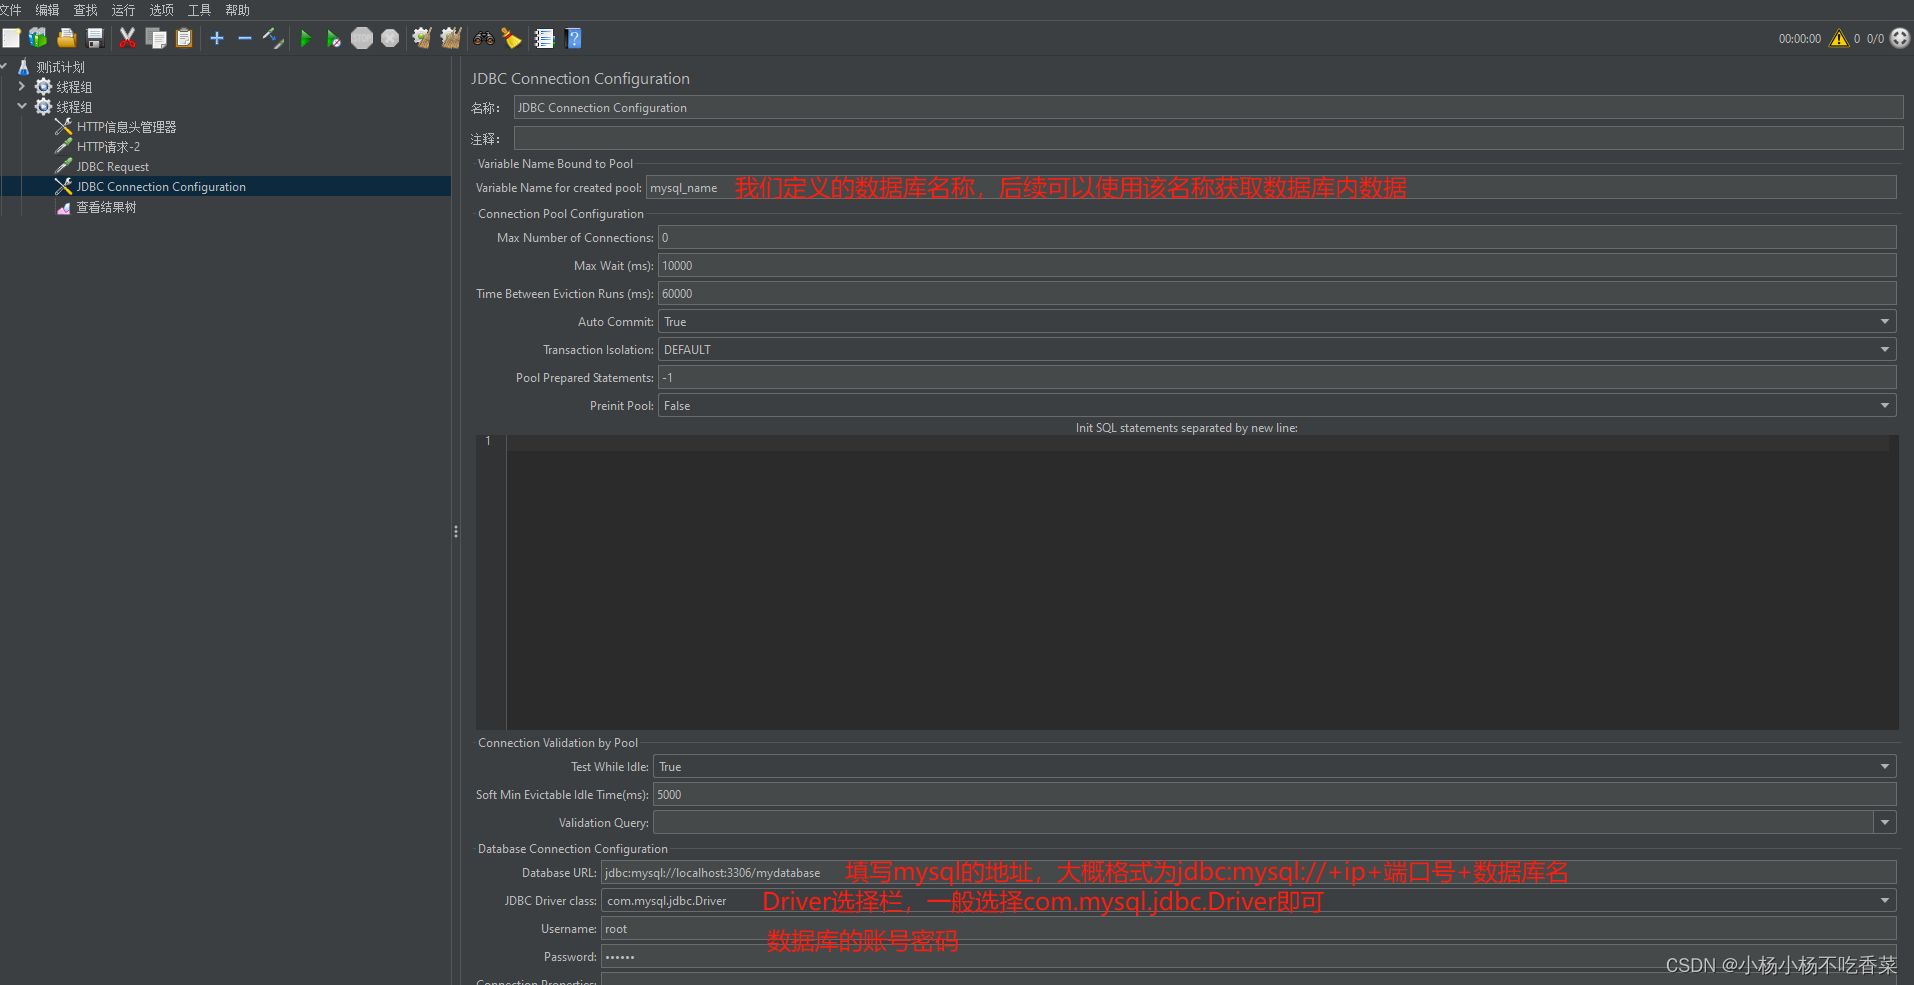Click the Pool Prepared Statements field
This screenshot has height=985, width=1914.
coord(1277,377)
